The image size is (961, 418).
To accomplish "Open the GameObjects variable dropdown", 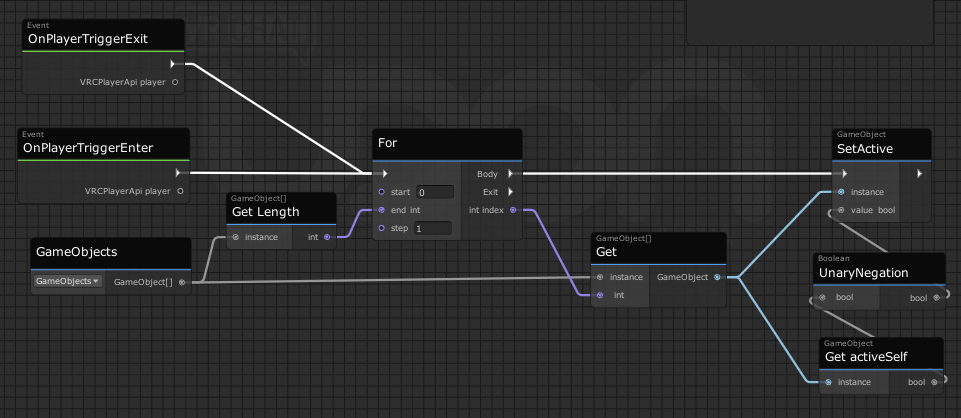I will click(x=67, y=281).
